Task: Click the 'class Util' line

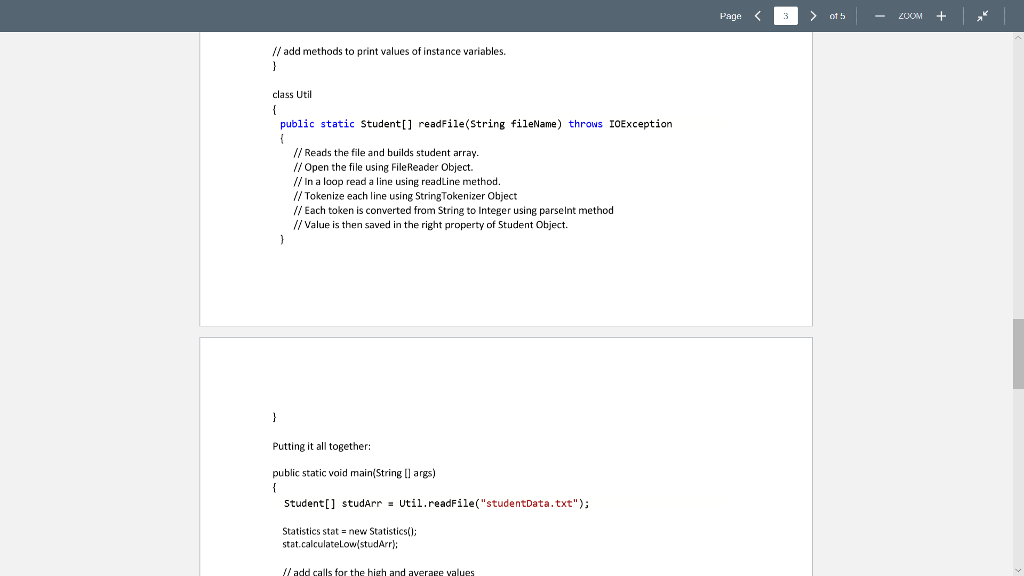Action: 292,95
